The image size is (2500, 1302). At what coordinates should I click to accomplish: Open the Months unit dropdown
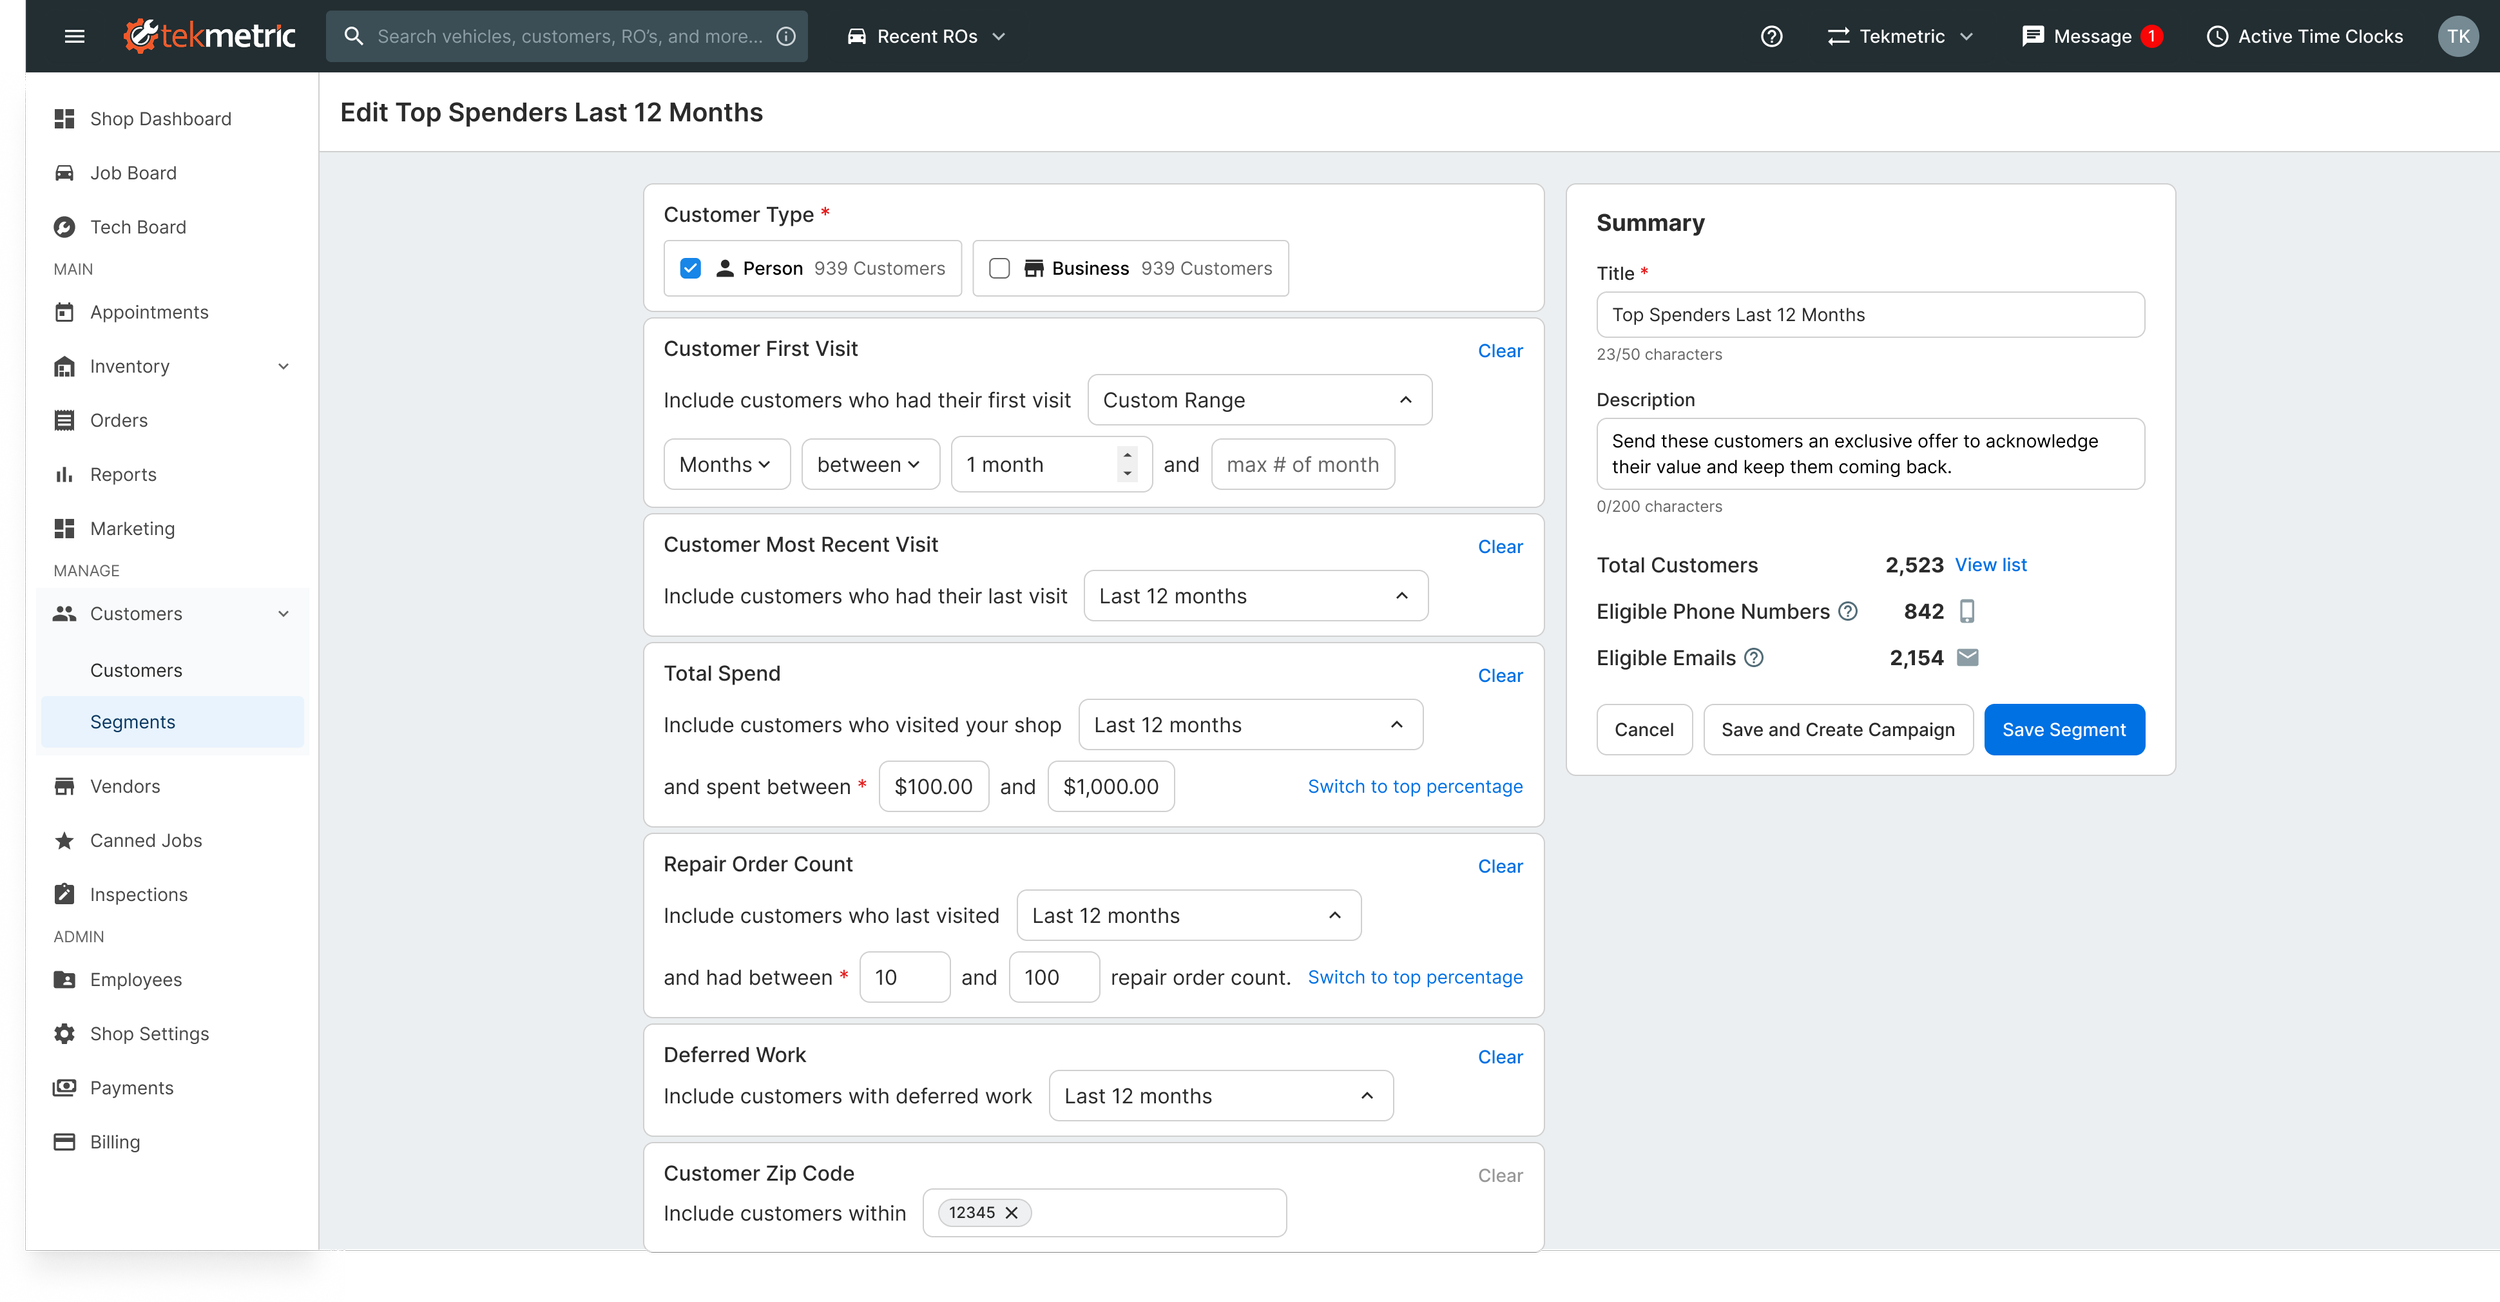coord(726,464)
